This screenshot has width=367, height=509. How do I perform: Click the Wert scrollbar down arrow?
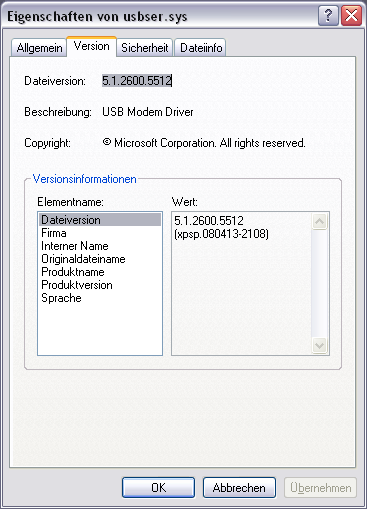pyautogui.click(x=320, y=345)
